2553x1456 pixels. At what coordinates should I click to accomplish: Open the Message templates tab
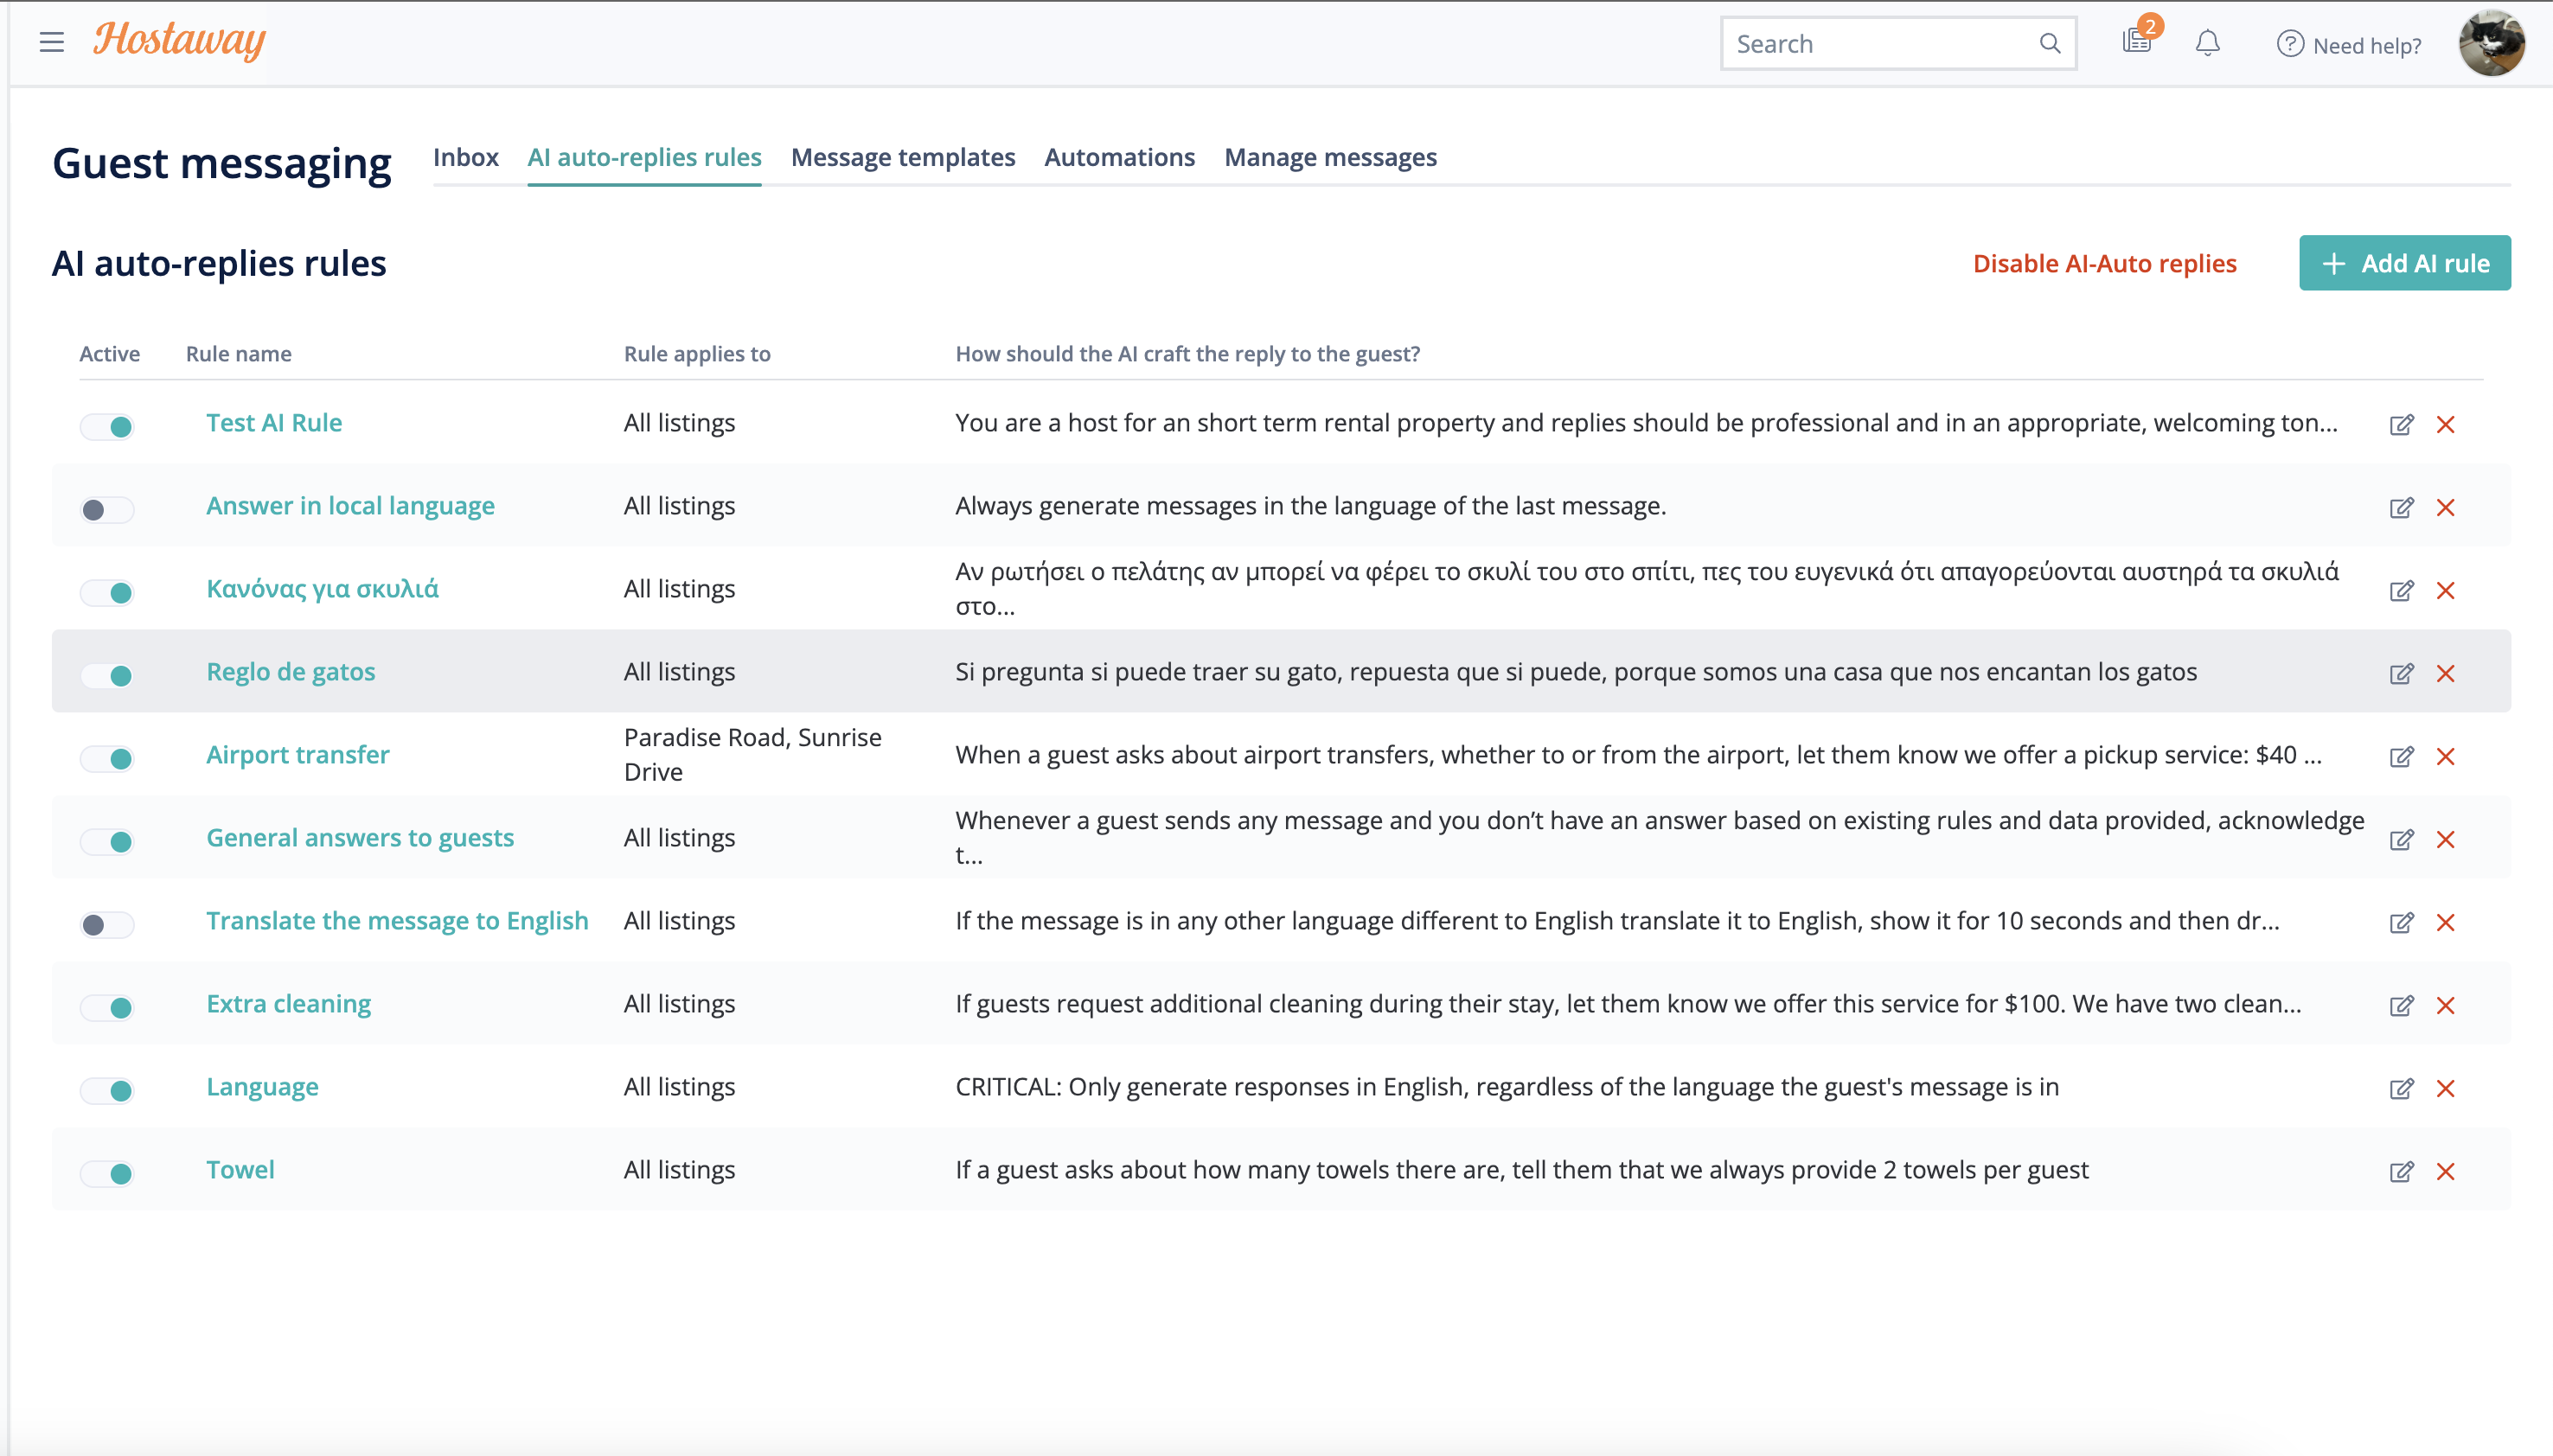(x=902, y=157)
